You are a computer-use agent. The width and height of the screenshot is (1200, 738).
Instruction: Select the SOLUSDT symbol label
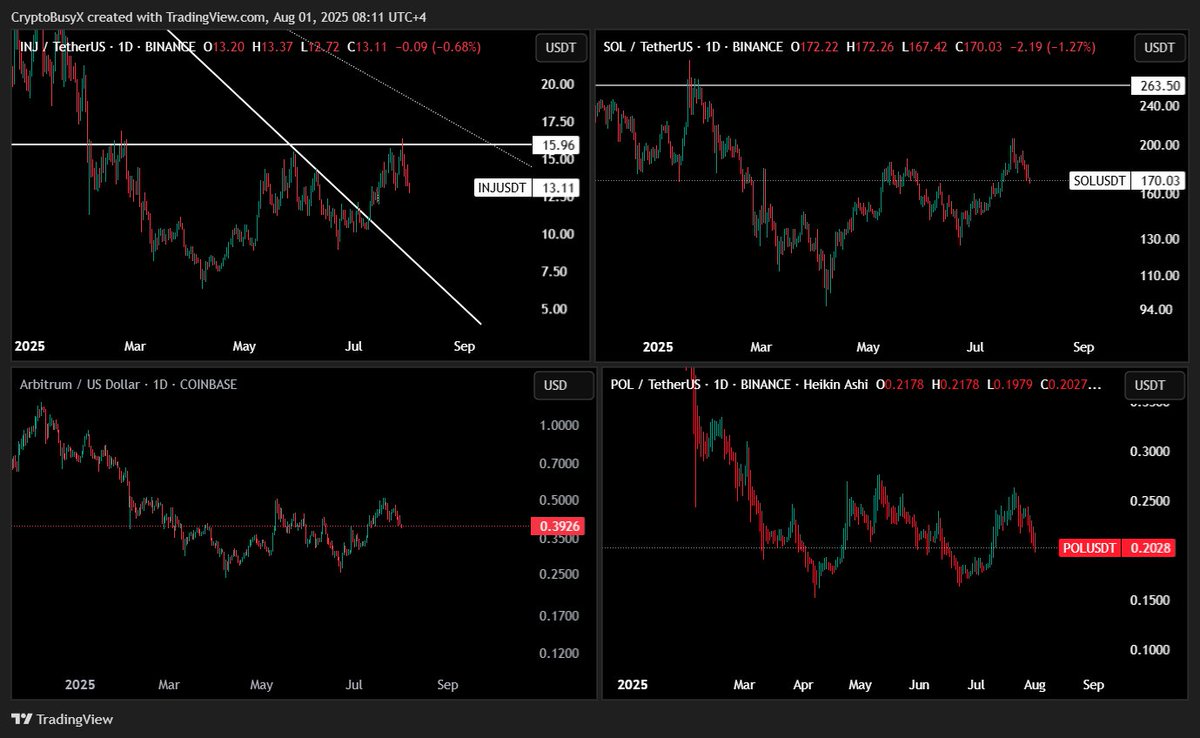[x=1099, y=181]
